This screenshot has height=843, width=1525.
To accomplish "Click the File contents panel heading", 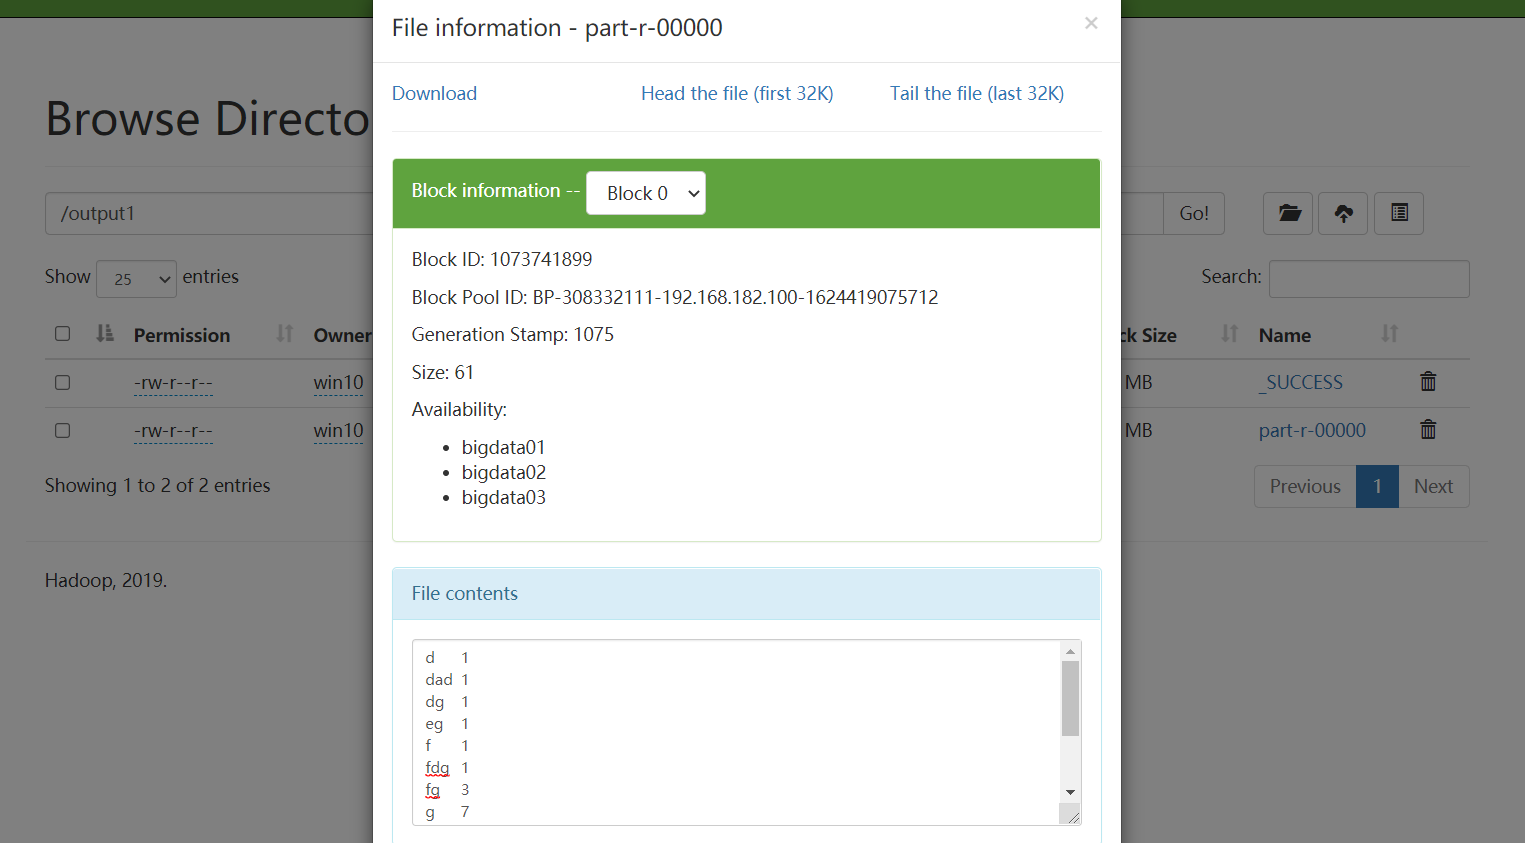I will tap(746, 594).
